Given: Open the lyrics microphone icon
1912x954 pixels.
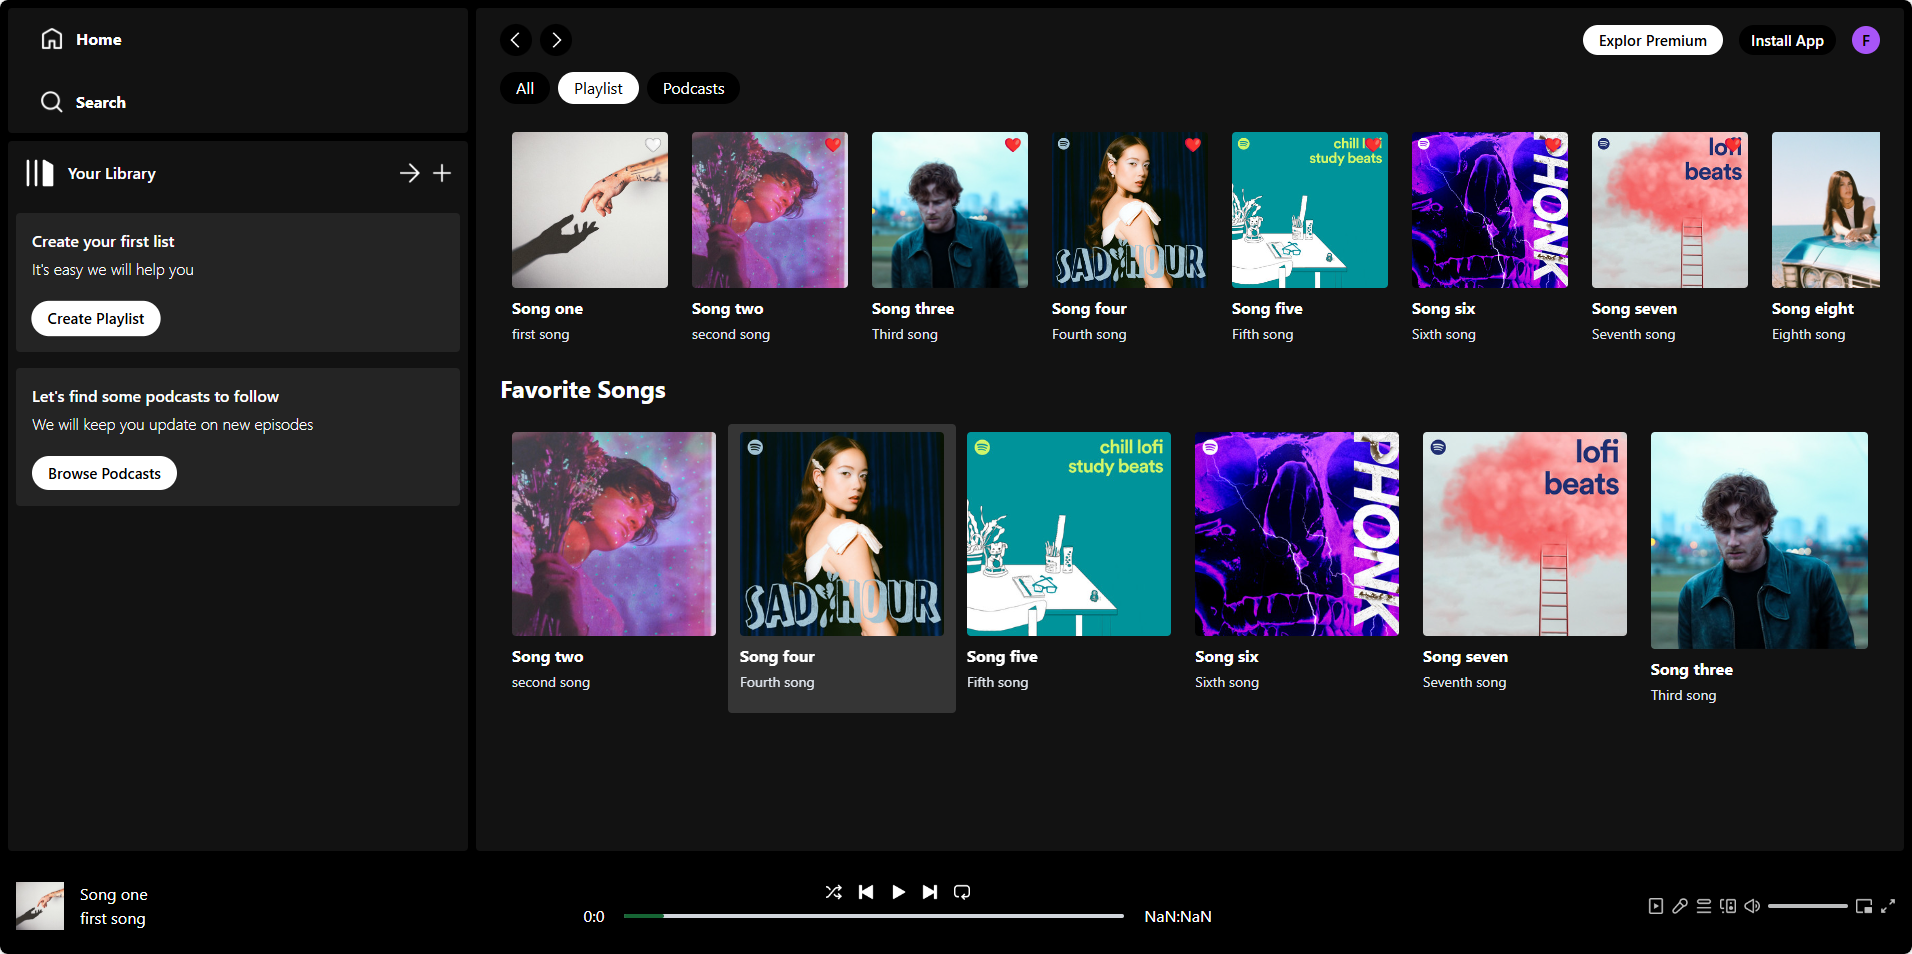Looking at the screenshot, I should tap(1680, 906).
